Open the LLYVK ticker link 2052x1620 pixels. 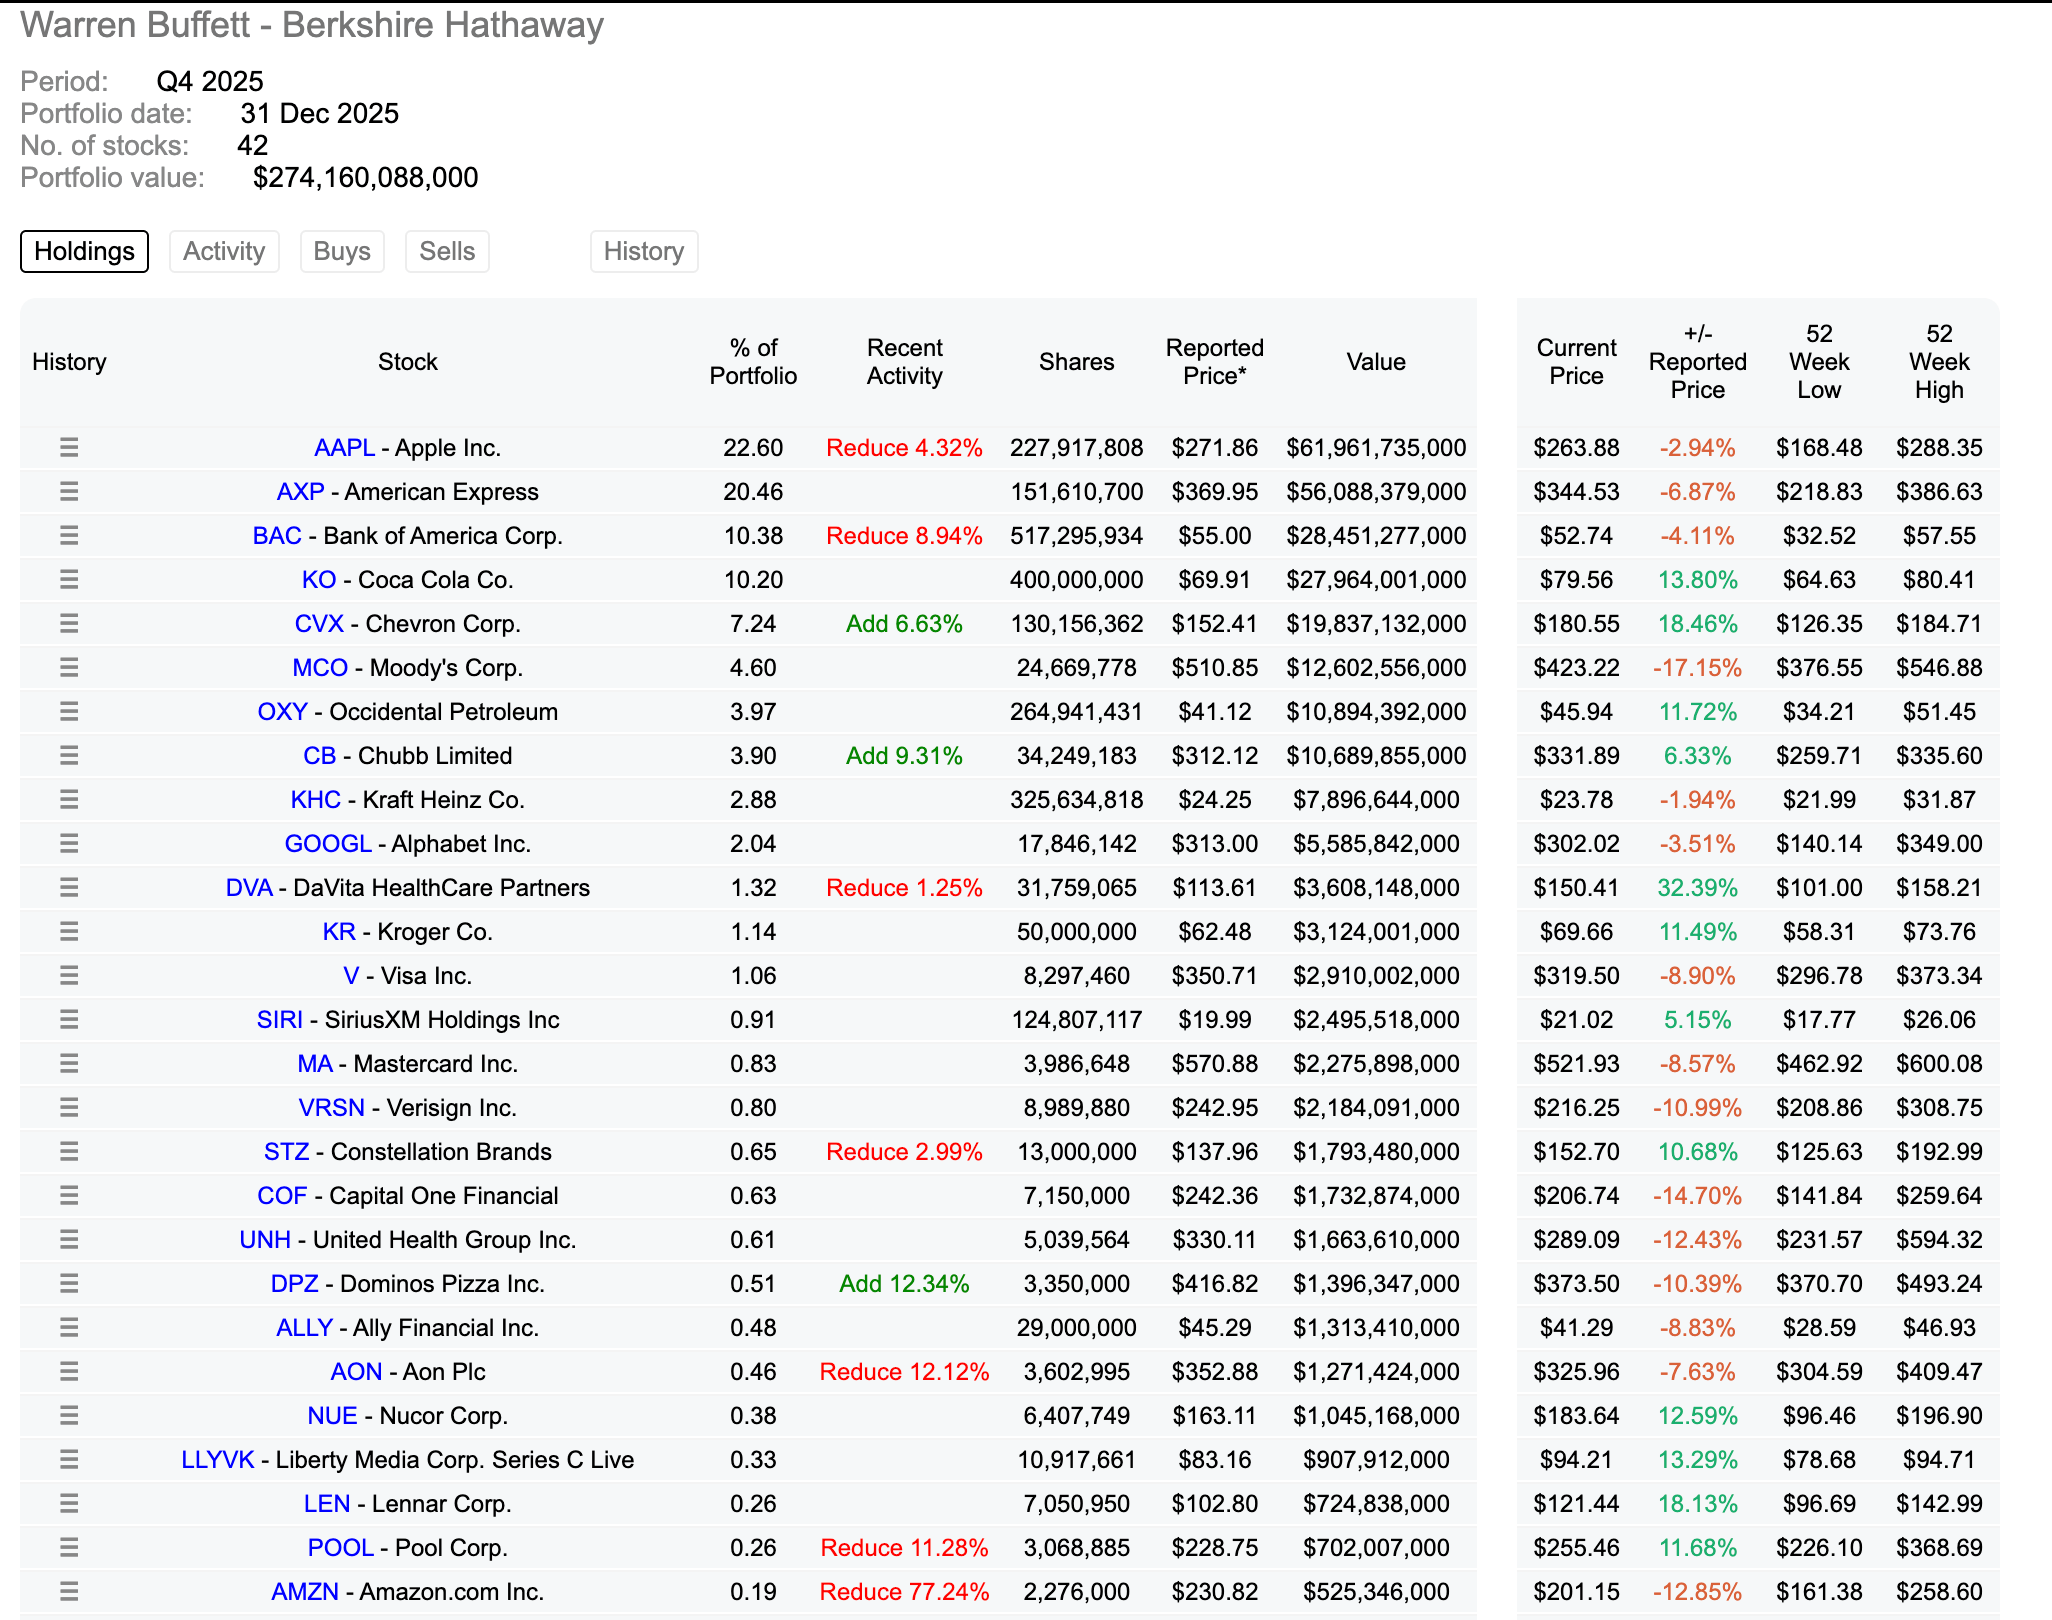[x=217, y=1459]
